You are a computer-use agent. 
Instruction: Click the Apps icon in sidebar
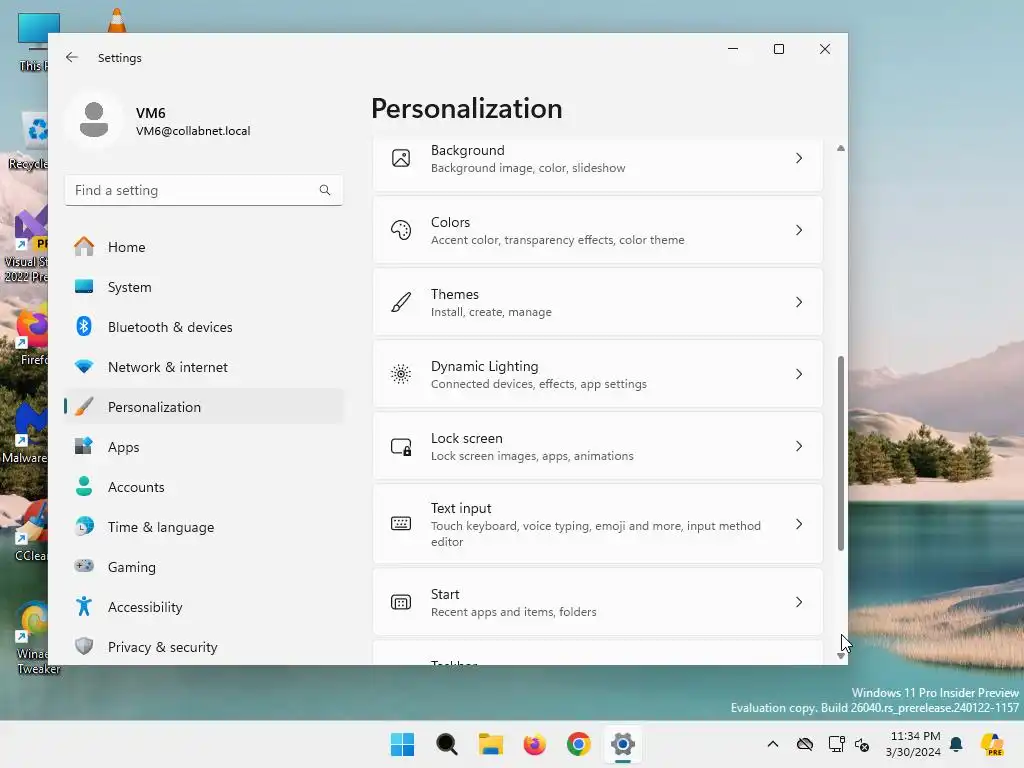84,447
